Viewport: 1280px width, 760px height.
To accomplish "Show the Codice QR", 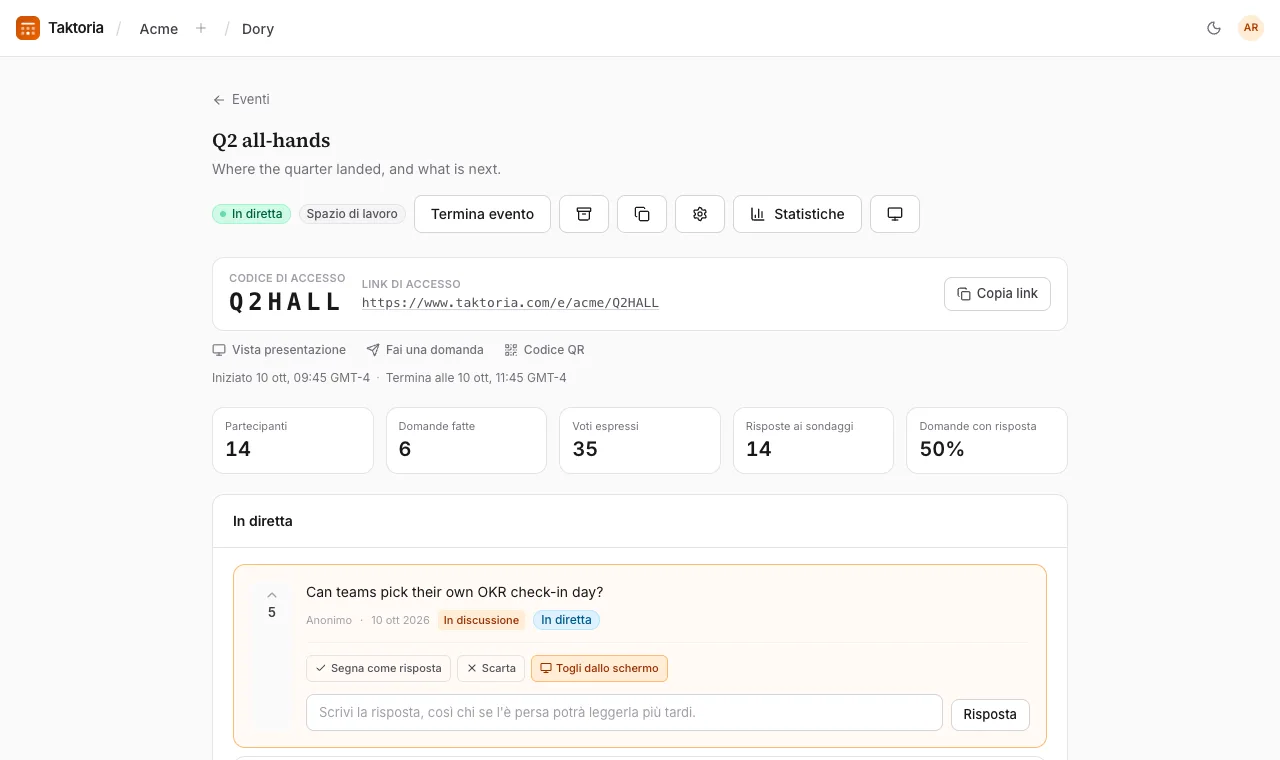I will tap(544, 350).
